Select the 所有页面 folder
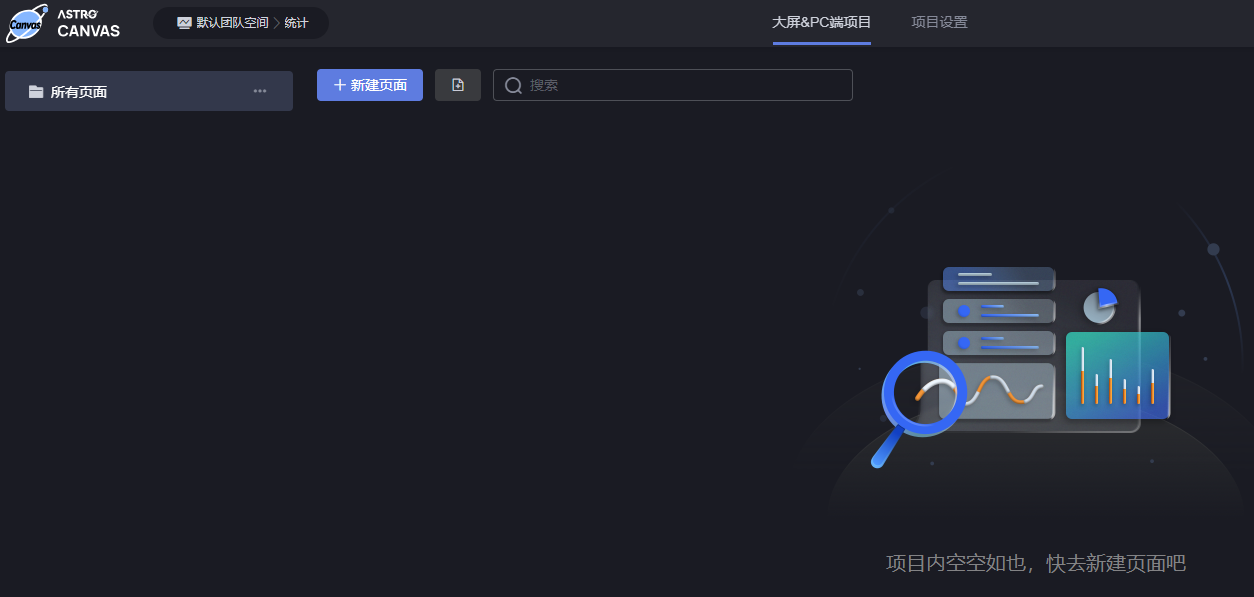1254x597 pixels. tap(149, 91)
